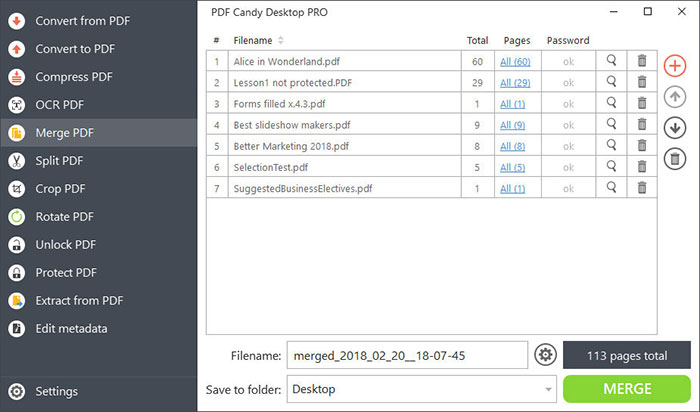This screenshot has height=412, width=700.
Task: Delete SelectionTest.pdf row
Action: [x=642, y=166]
